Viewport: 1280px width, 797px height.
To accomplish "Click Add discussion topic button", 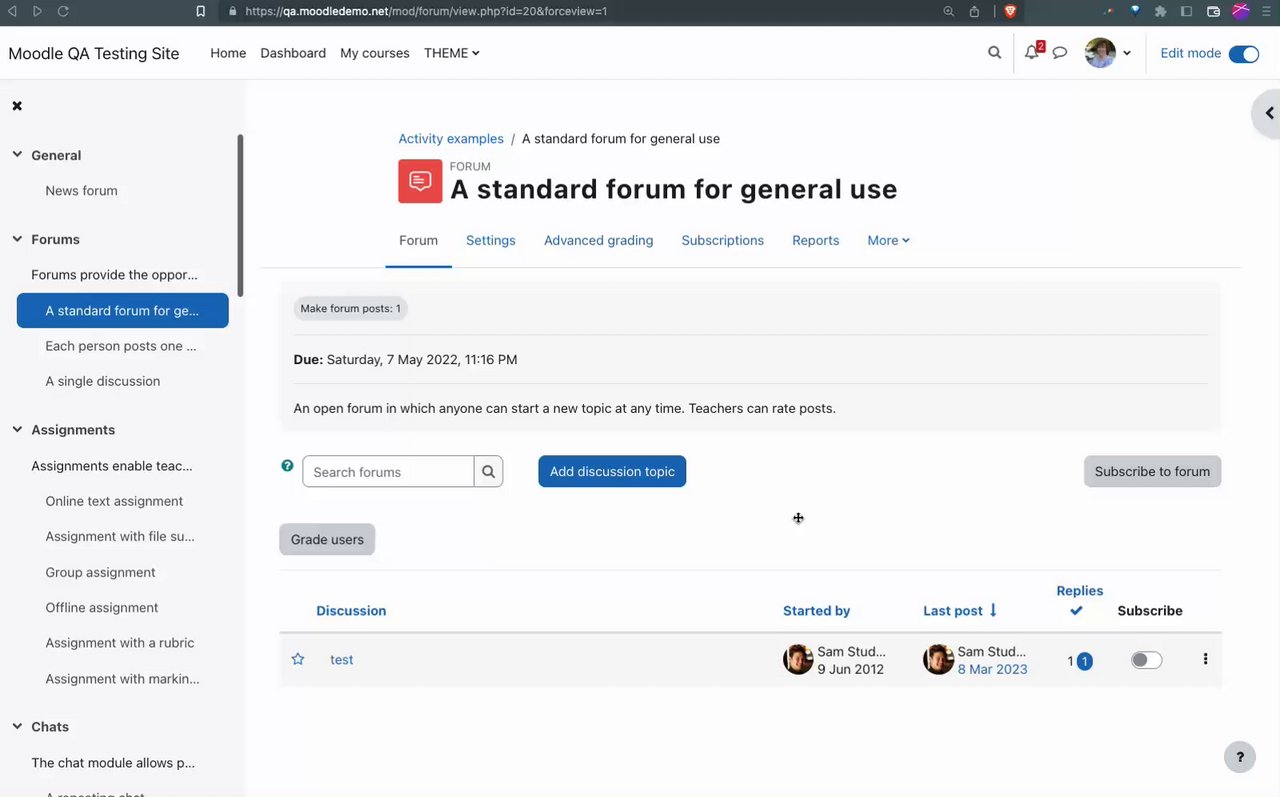I will (612, 472).
